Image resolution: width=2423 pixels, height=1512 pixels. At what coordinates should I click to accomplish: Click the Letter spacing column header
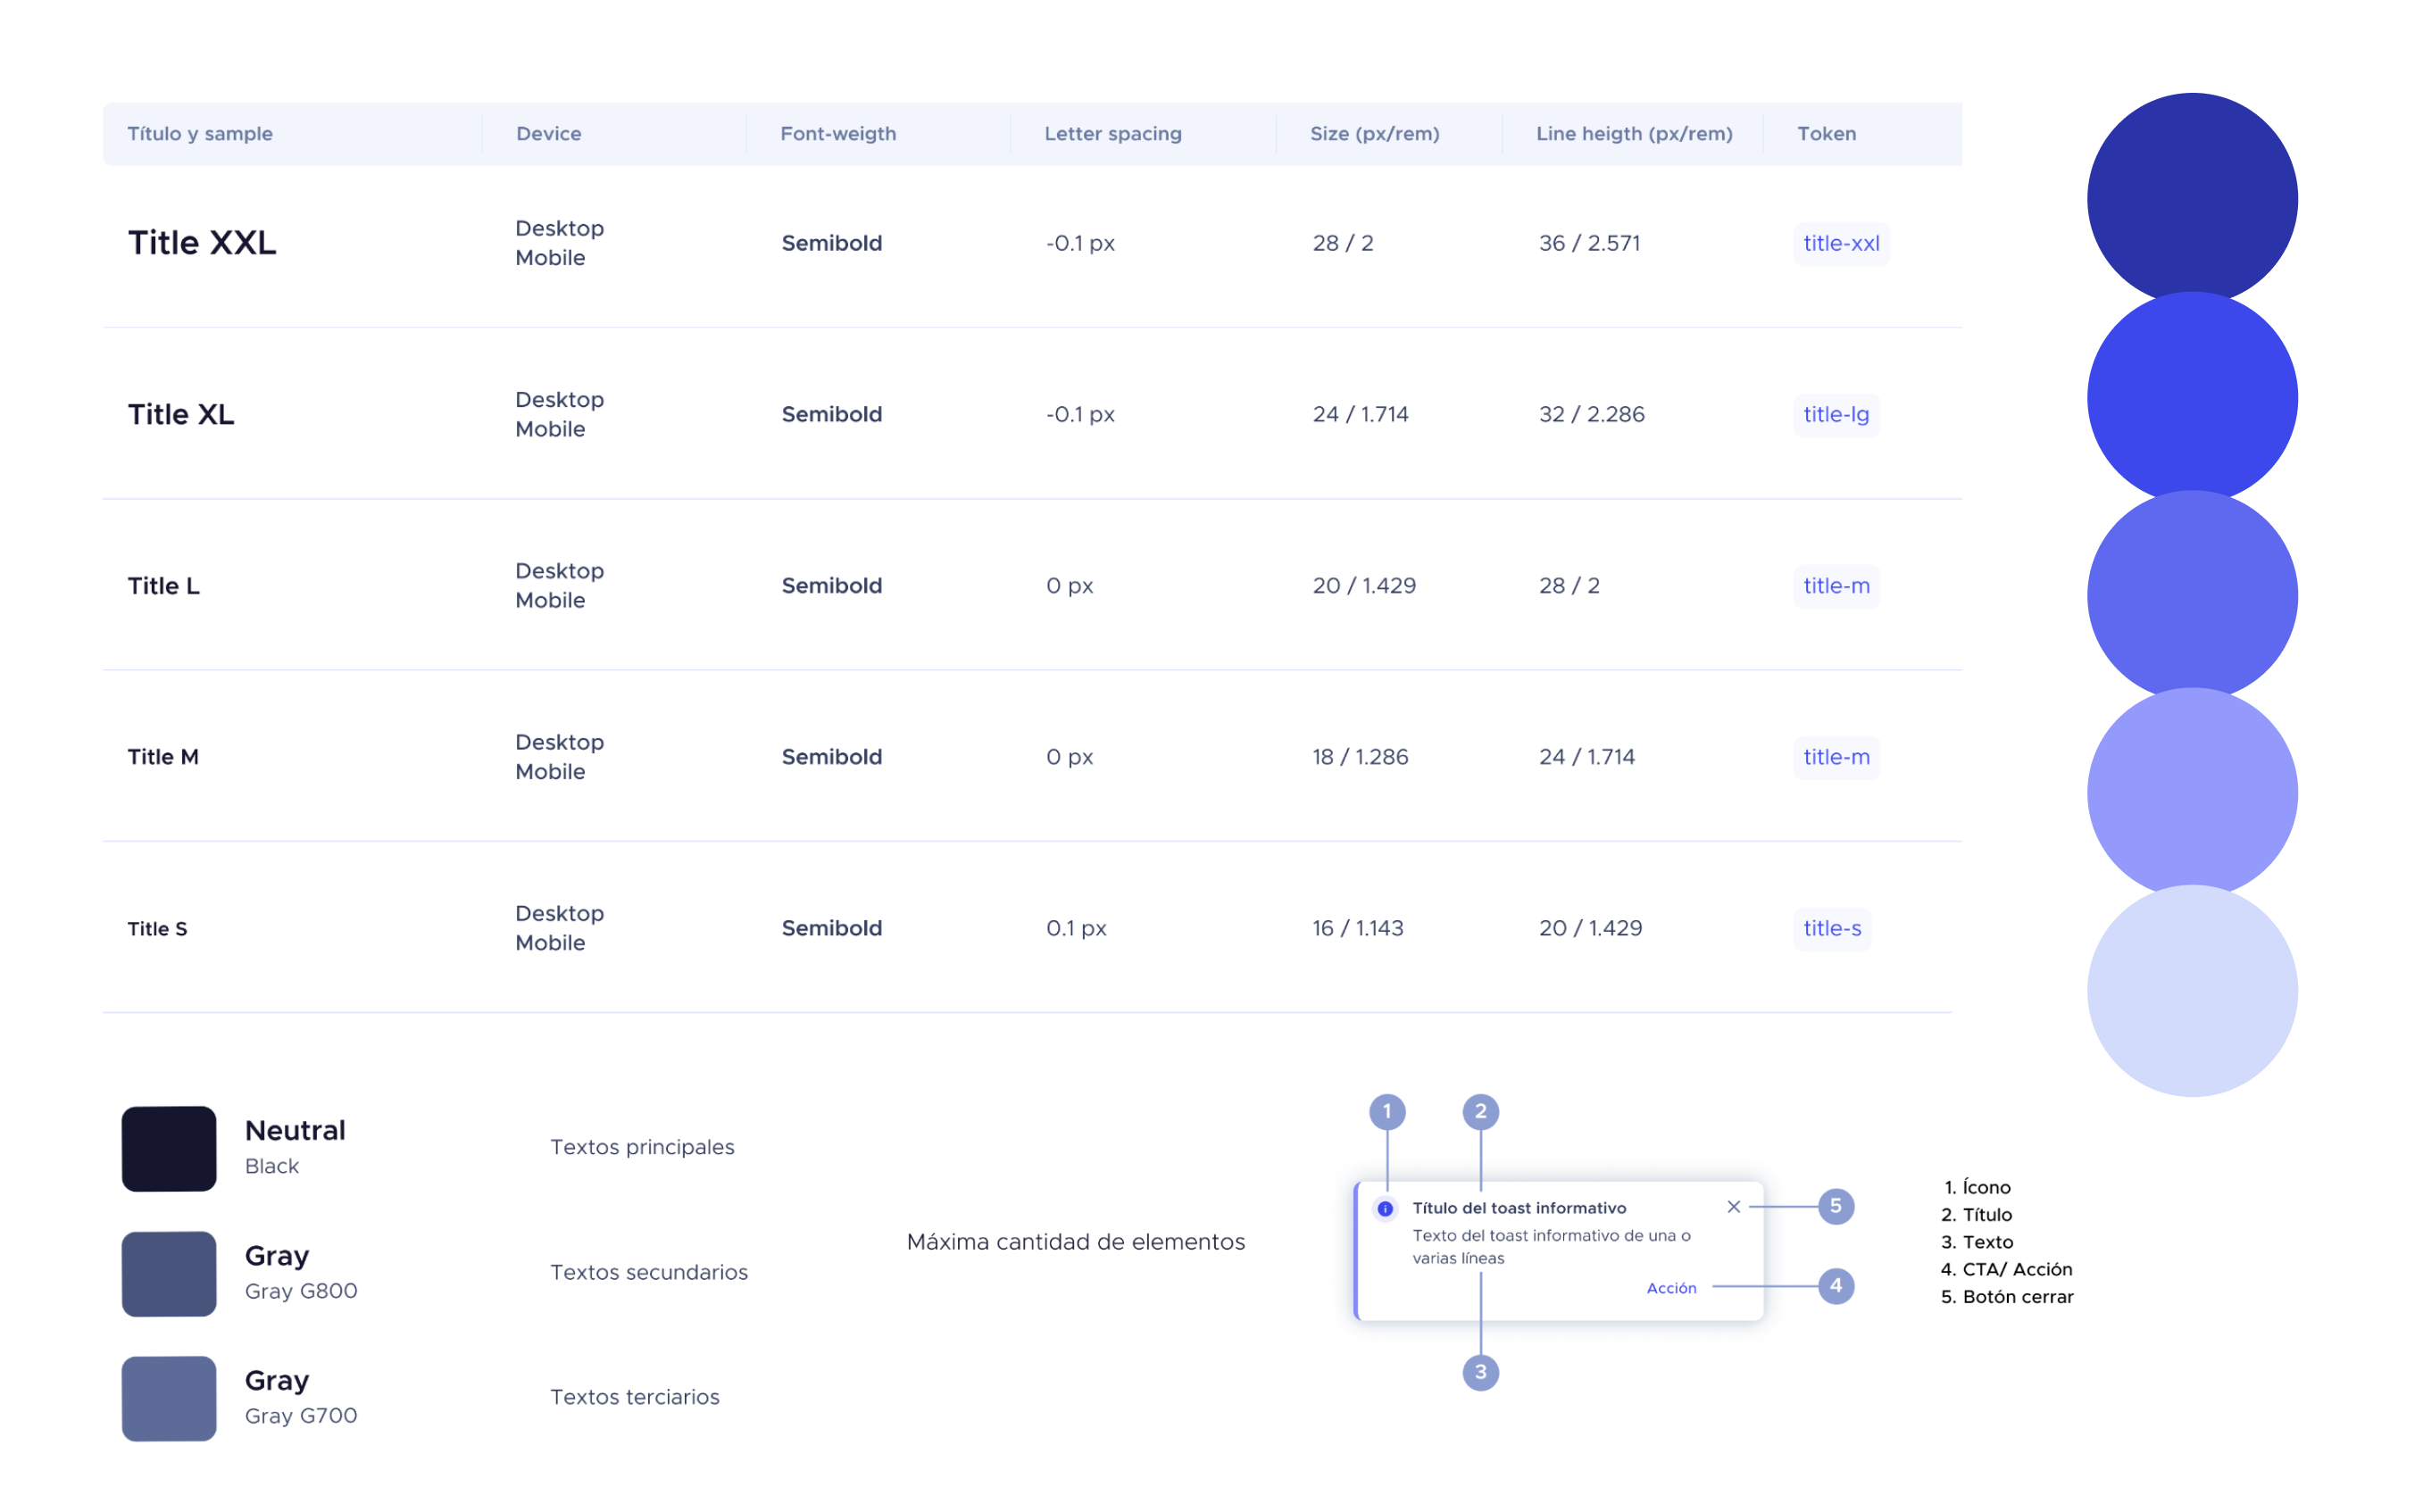point(1113,134)
